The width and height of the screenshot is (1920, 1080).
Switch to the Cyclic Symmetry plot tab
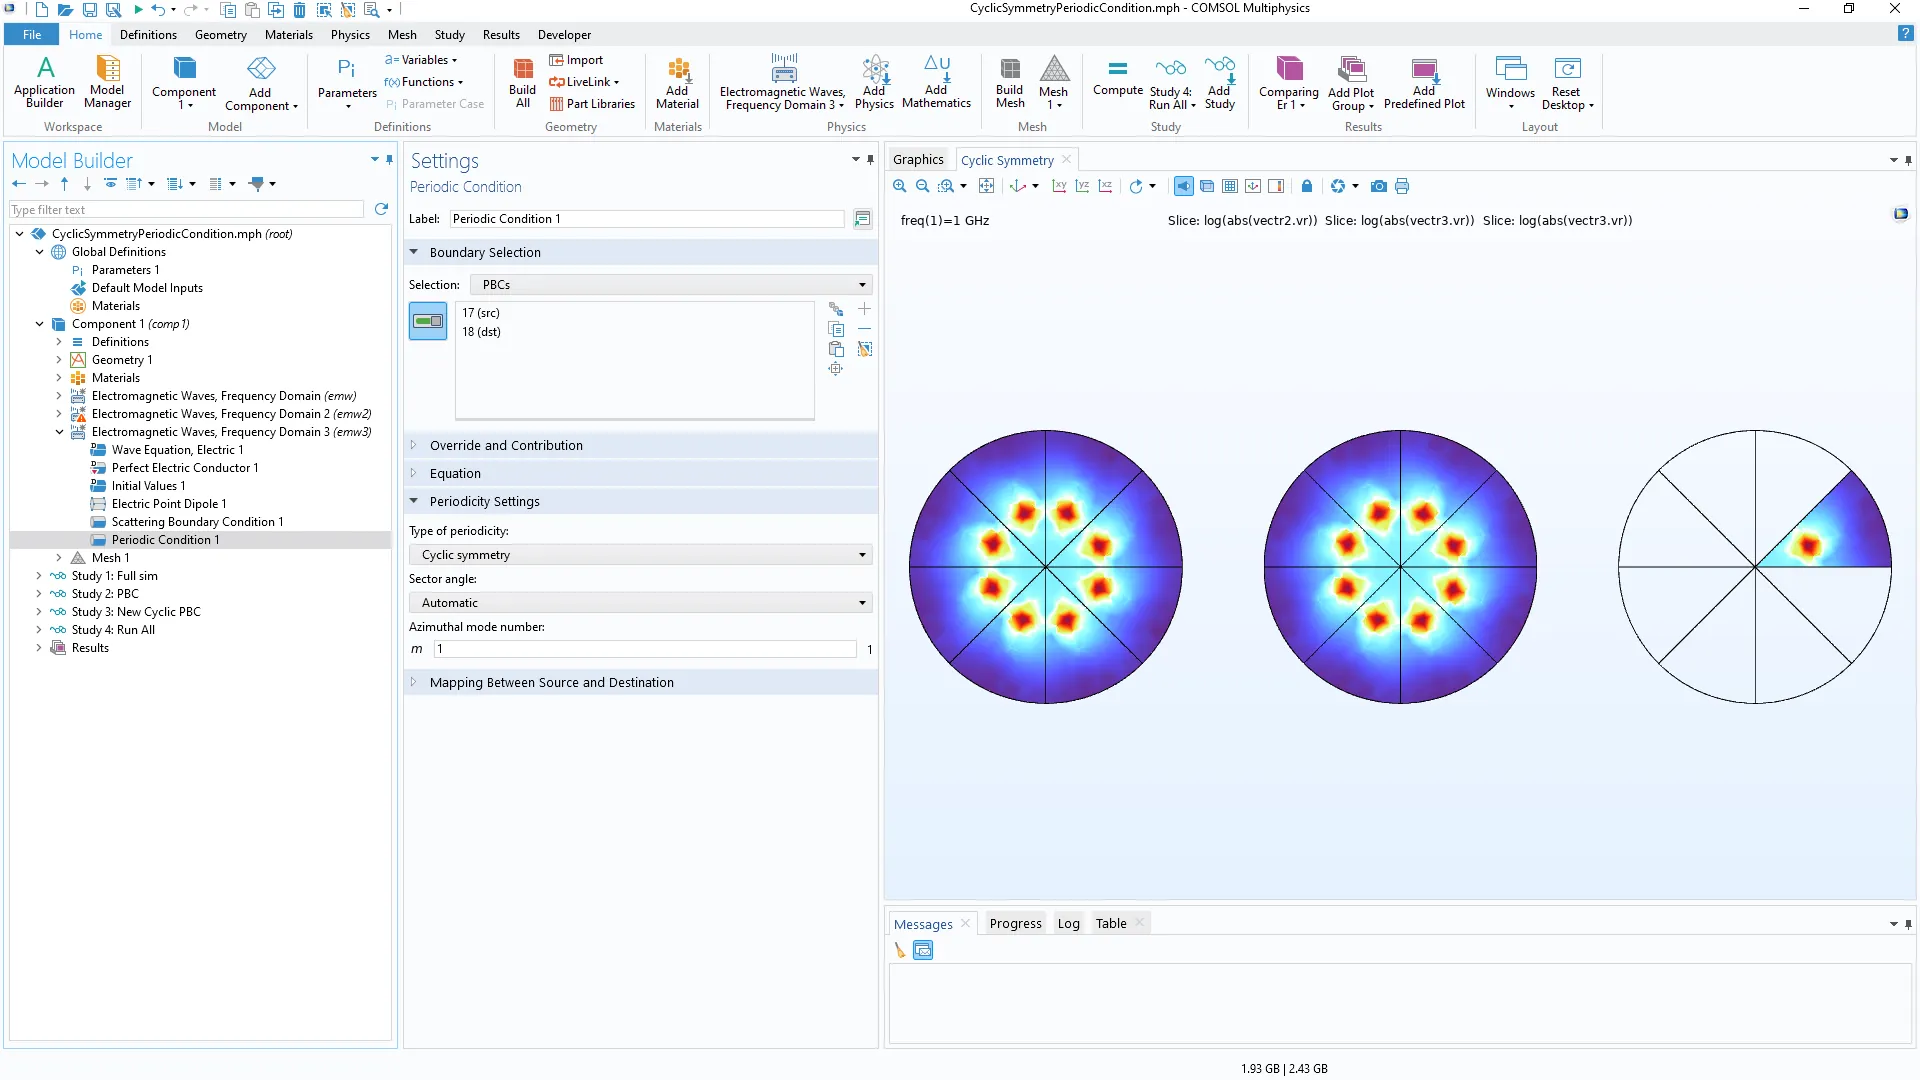point(1006,160)
